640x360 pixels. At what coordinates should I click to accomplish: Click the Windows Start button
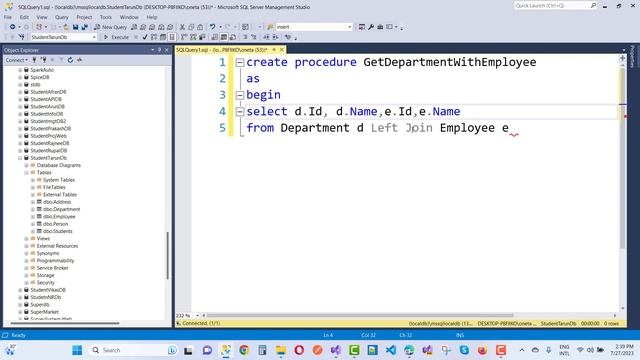77,350
